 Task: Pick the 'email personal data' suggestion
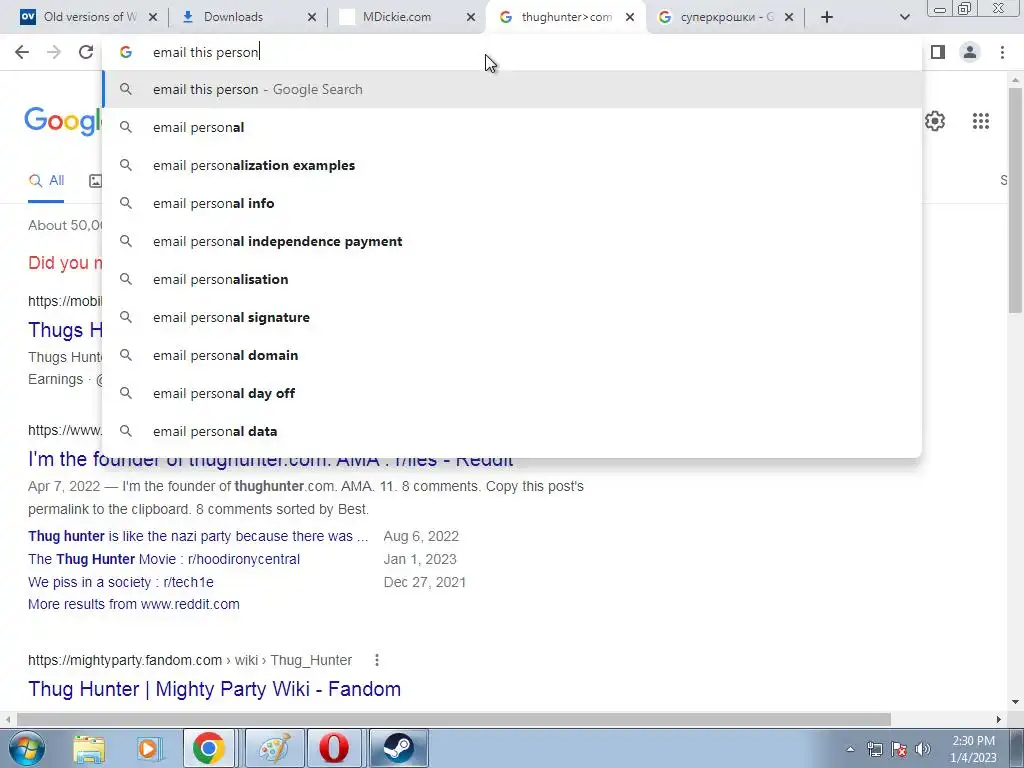[x=512, y=431]
